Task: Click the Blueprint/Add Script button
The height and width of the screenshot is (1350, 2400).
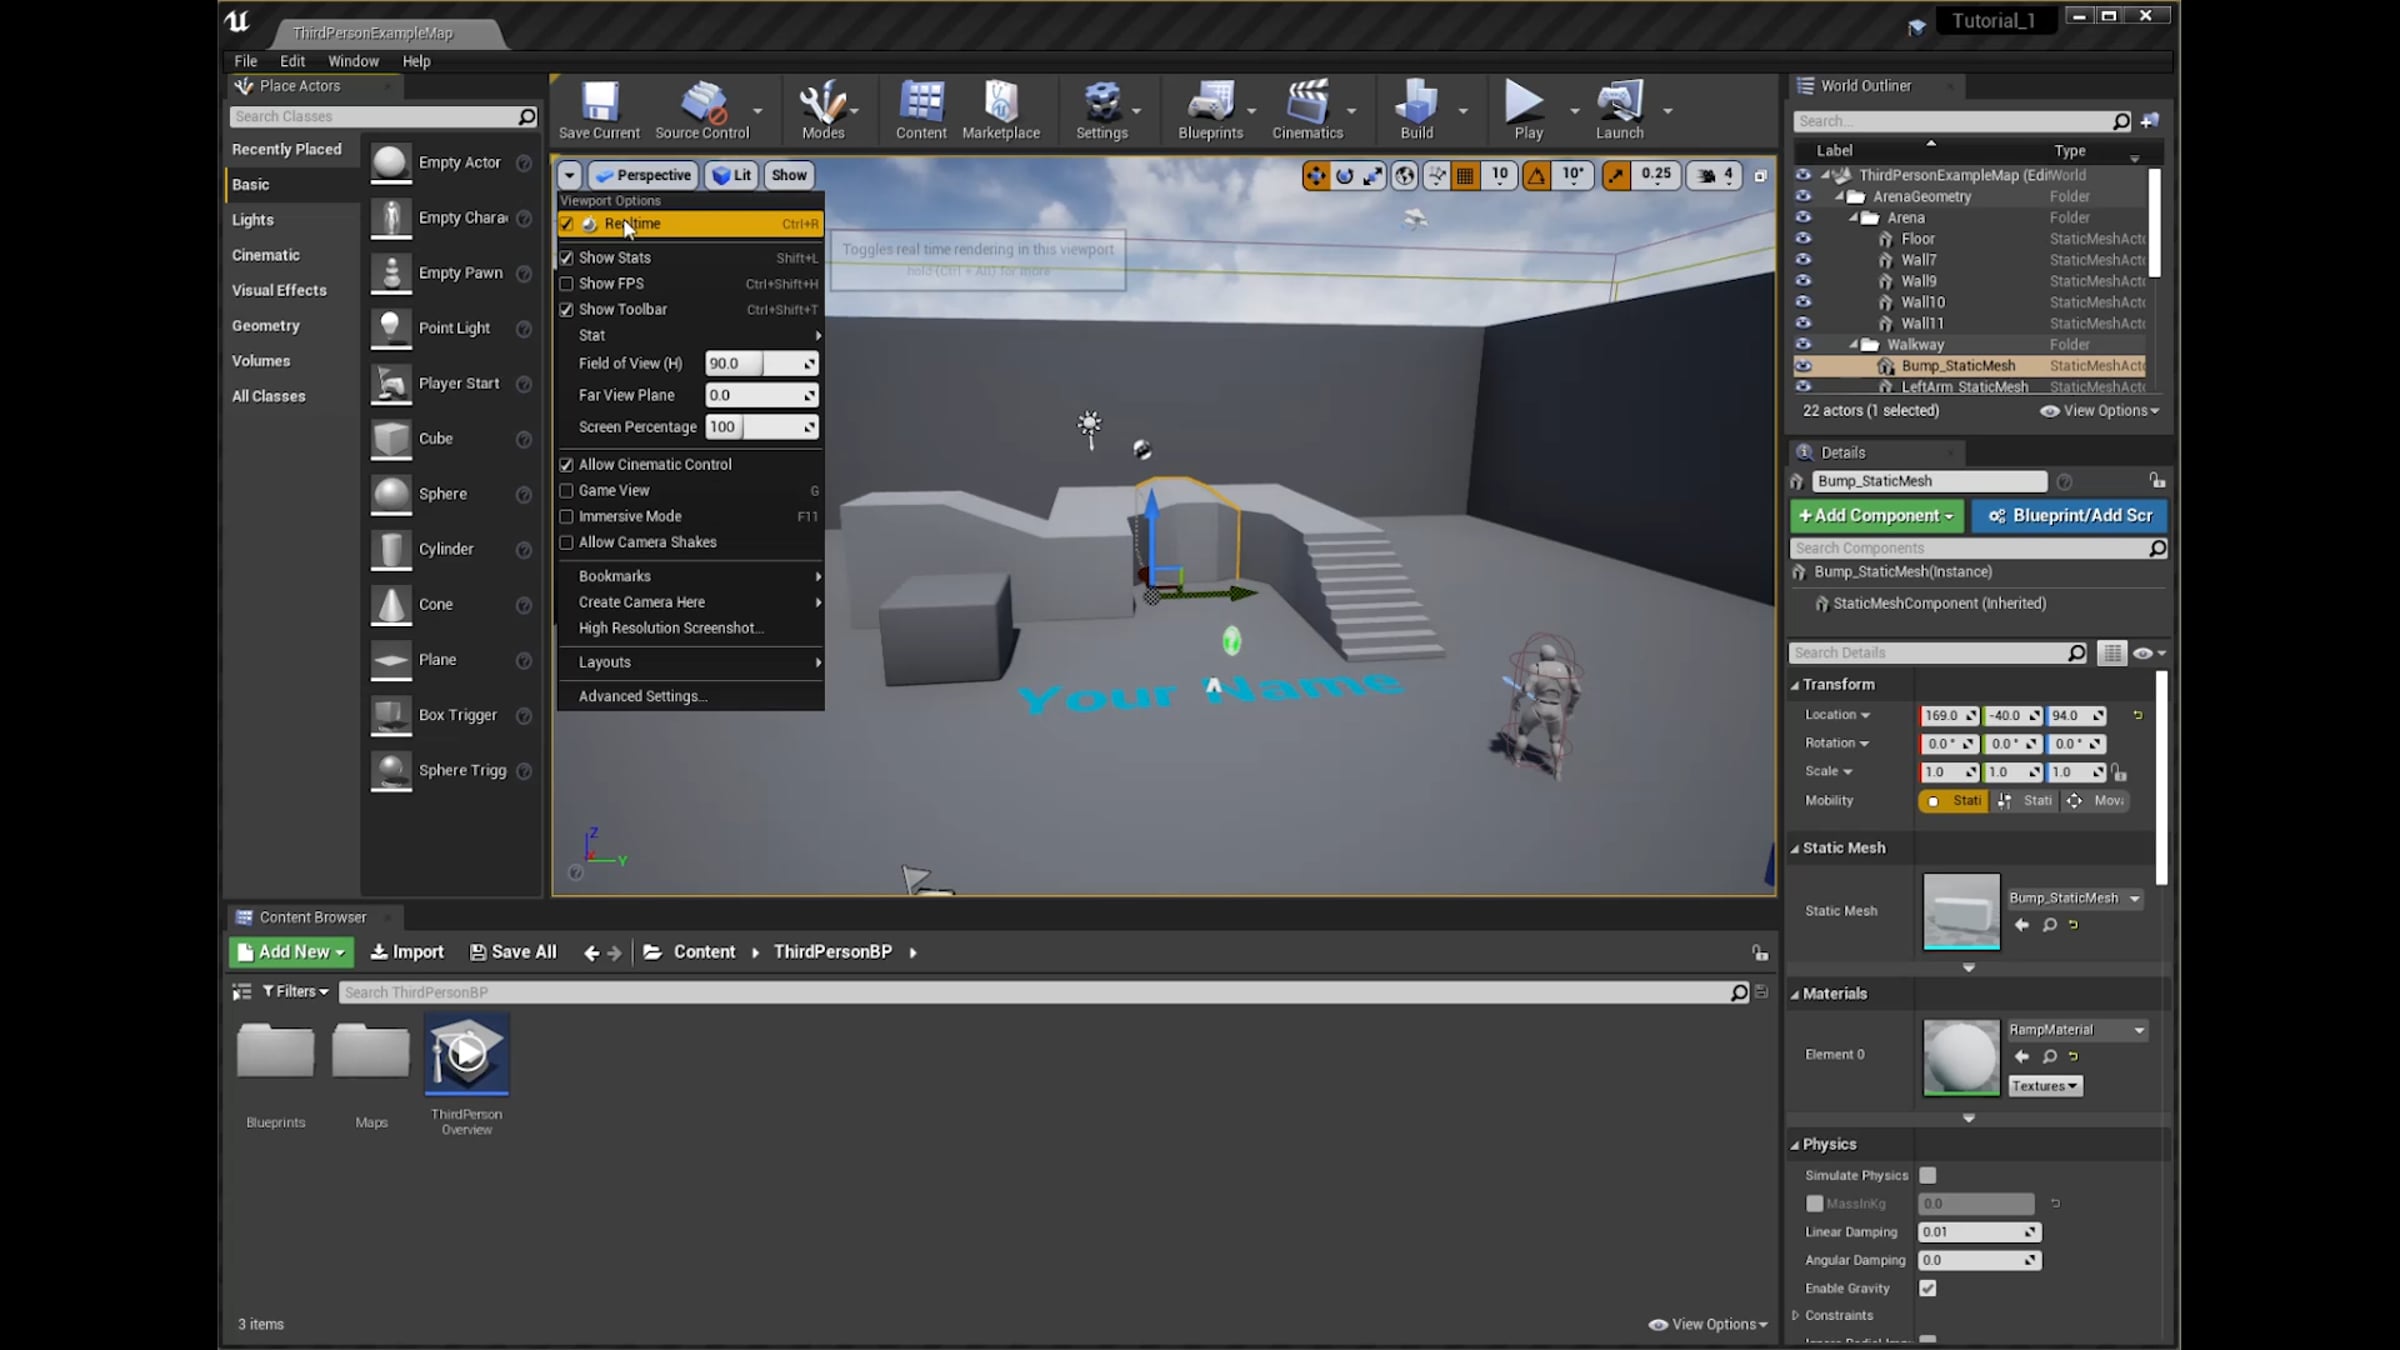Action: [2070, 516]
